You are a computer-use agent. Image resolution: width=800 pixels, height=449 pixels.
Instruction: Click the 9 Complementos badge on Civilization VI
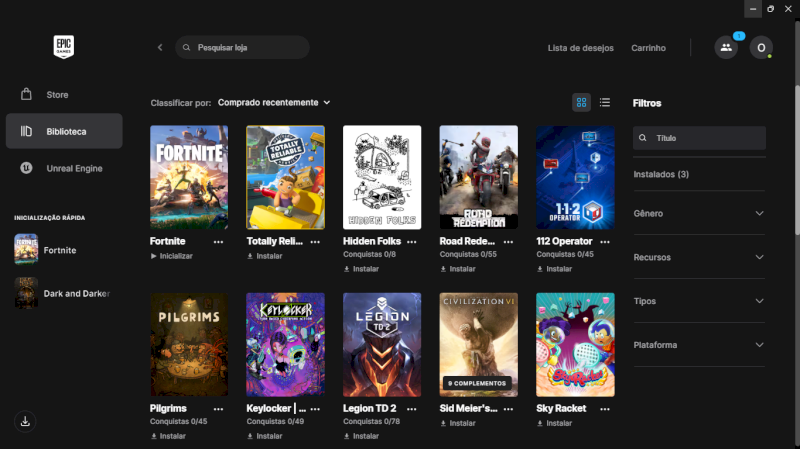coord(477,383)
